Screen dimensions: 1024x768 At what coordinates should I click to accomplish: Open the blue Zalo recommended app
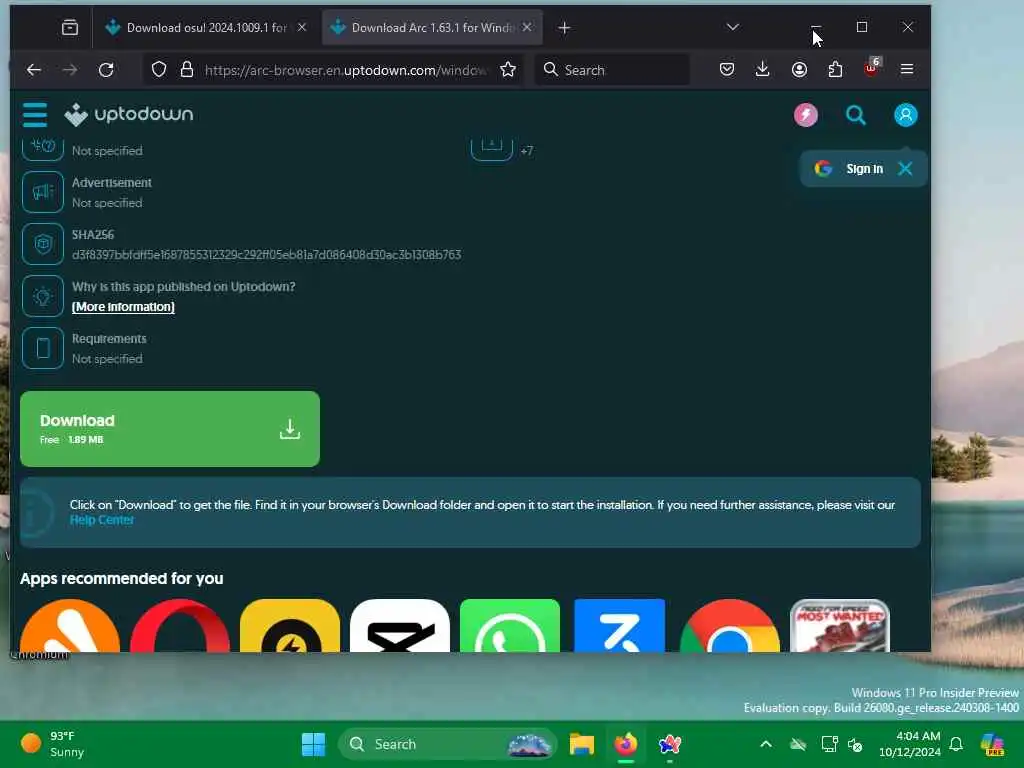click(619, 626)
